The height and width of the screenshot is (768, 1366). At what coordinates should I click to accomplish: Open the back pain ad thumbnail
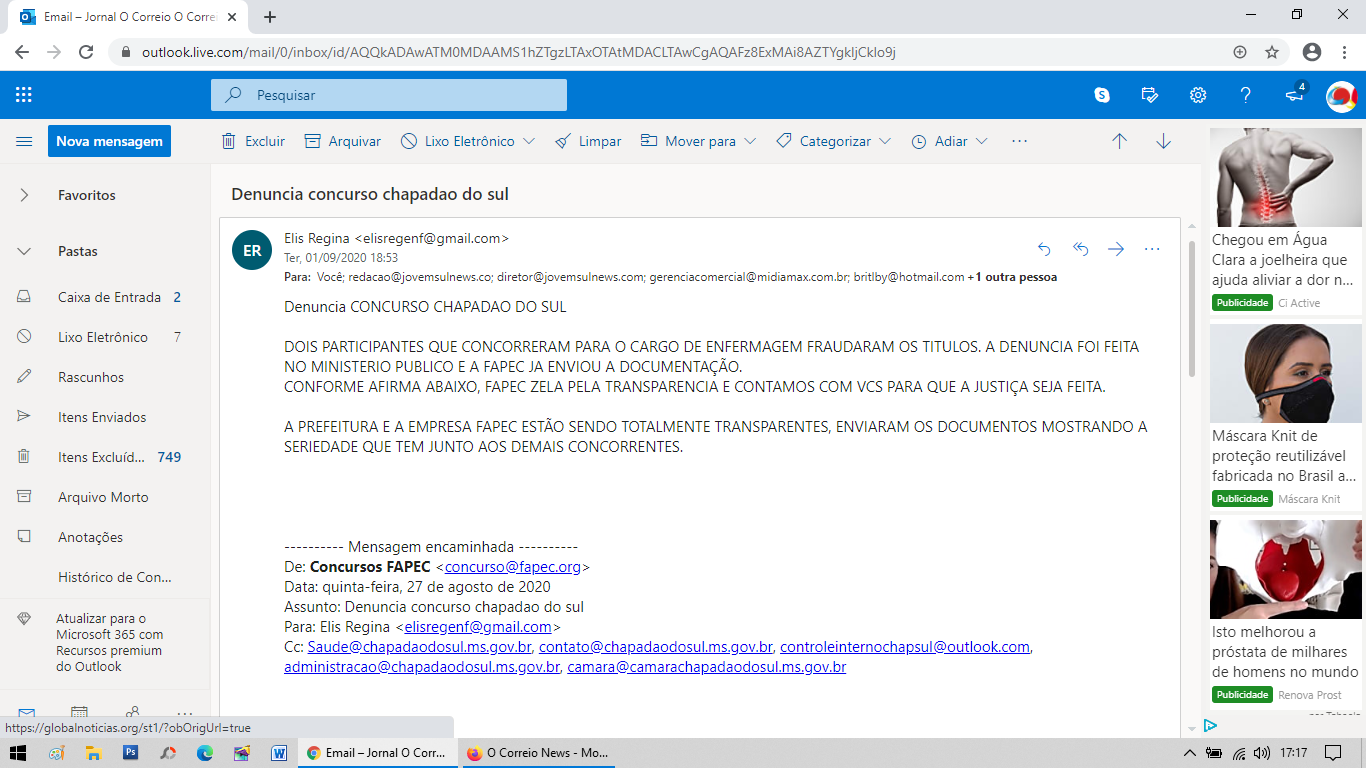click(x=1285, y=178)
